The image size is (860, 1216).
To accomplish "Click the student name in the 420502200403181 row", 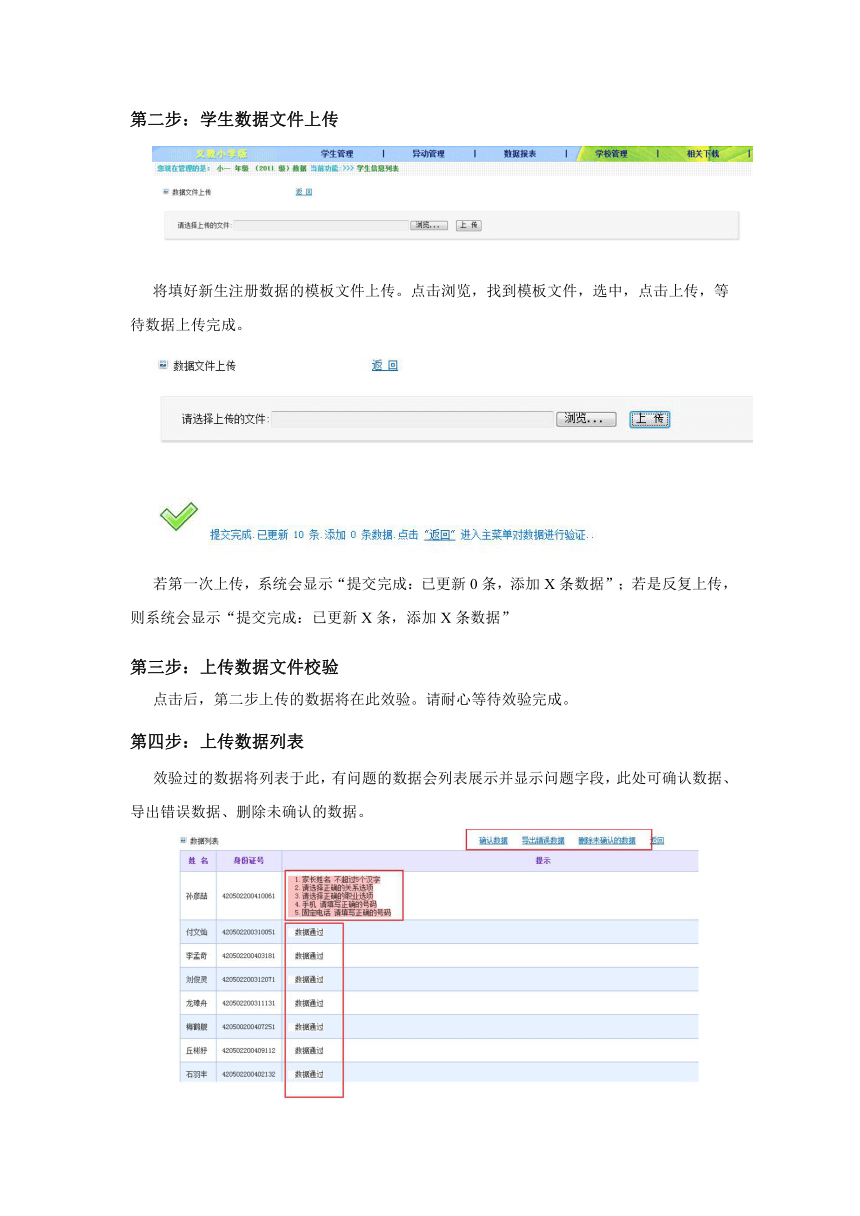I will coord(196,956).
